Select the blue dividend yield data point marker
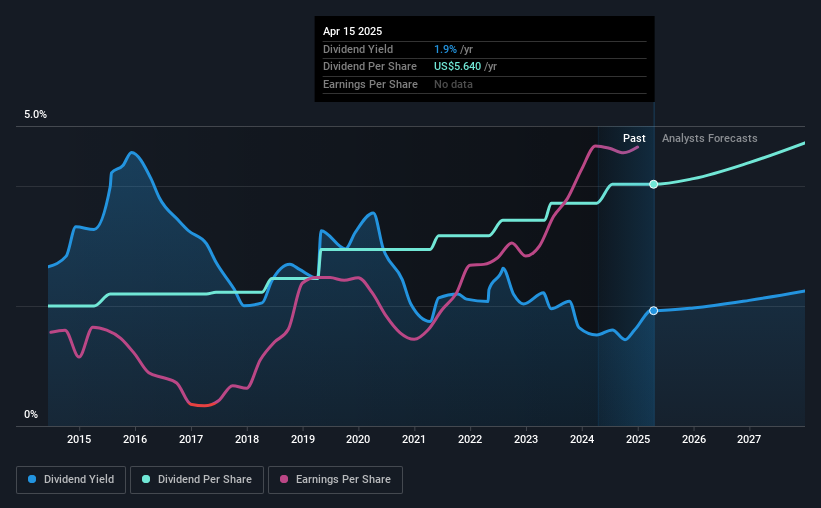 (653, 311)
